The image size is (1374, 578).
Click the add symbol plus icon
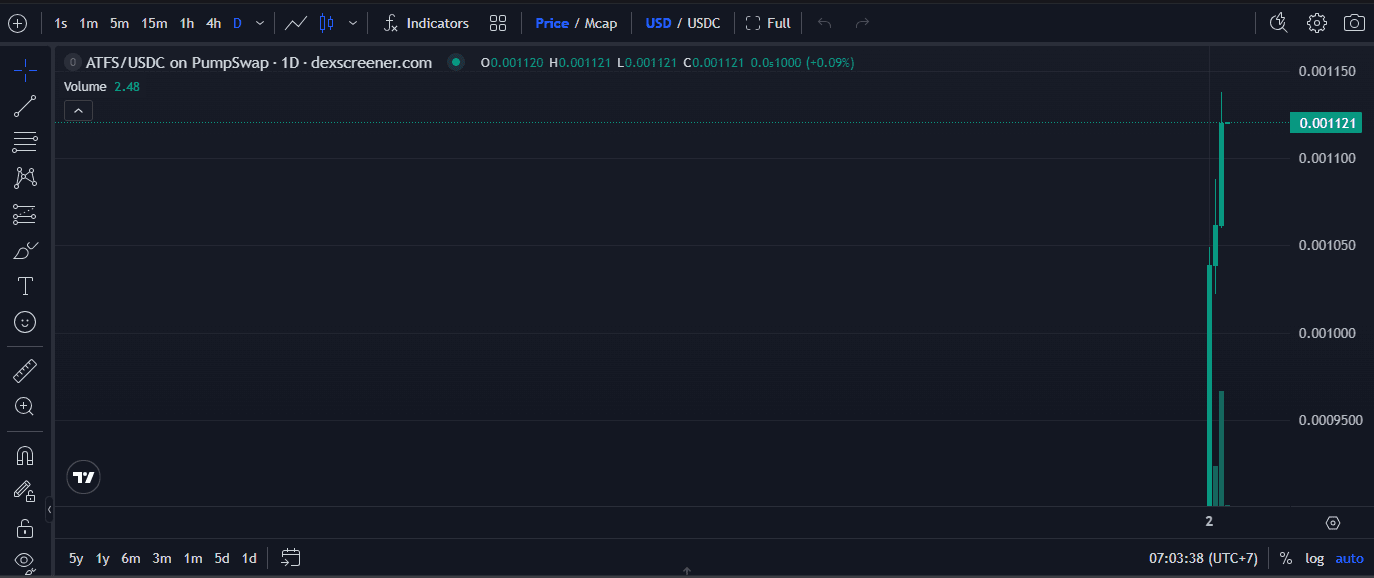point(17,23)
